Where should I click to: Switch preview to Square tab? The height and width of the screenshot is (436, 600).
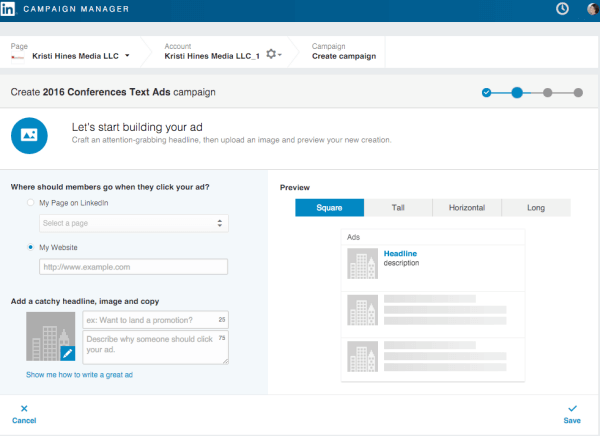point(329,207)
